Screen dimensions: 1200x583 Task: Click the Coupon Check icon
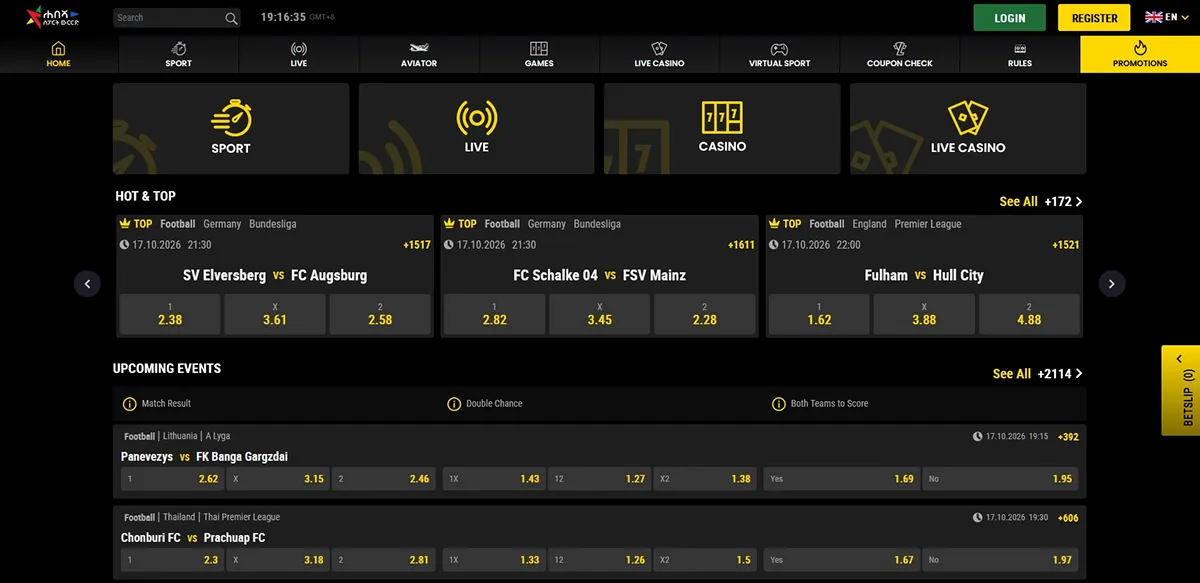[x=899, y=48]
